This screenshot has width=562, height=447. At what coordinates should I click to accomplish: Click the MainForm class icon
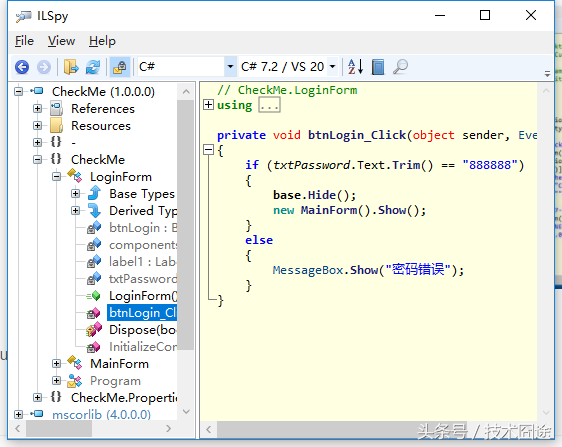click(75, 363)
